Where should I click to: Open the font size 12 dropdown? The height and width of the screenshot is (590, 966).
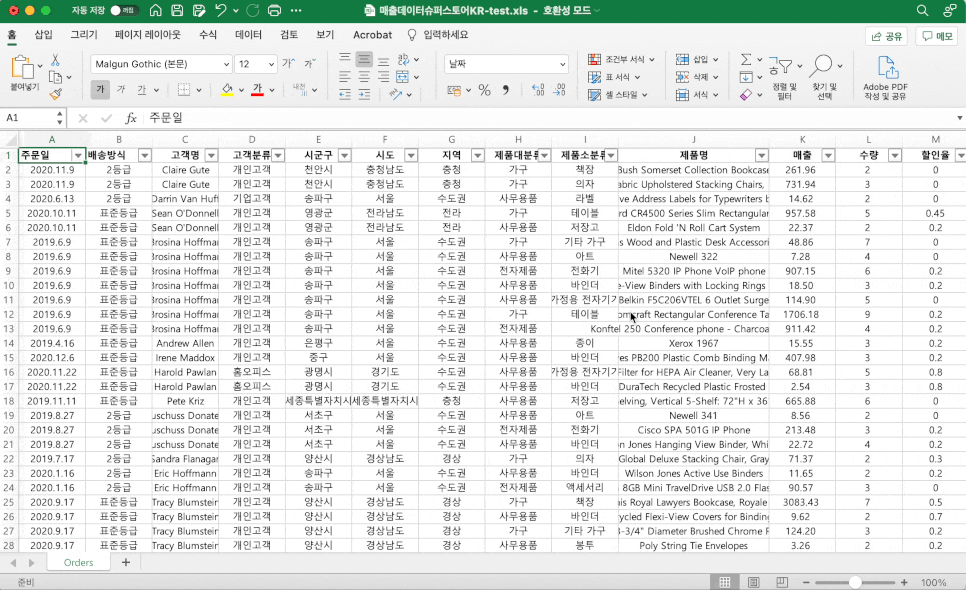tap(271, 64)
